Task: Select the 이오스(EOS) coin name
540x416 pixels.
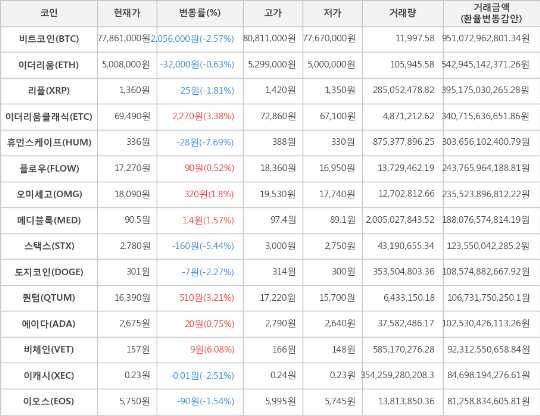Action: (49, 401)
